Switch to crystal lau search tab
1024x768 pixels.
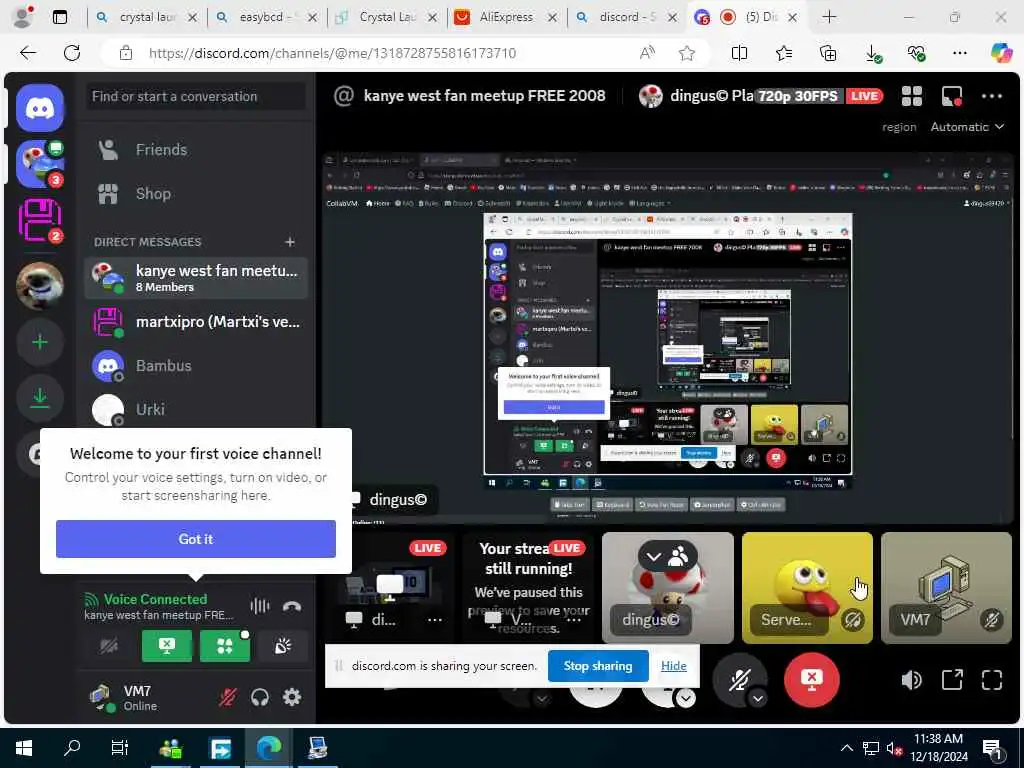(146, 17)
